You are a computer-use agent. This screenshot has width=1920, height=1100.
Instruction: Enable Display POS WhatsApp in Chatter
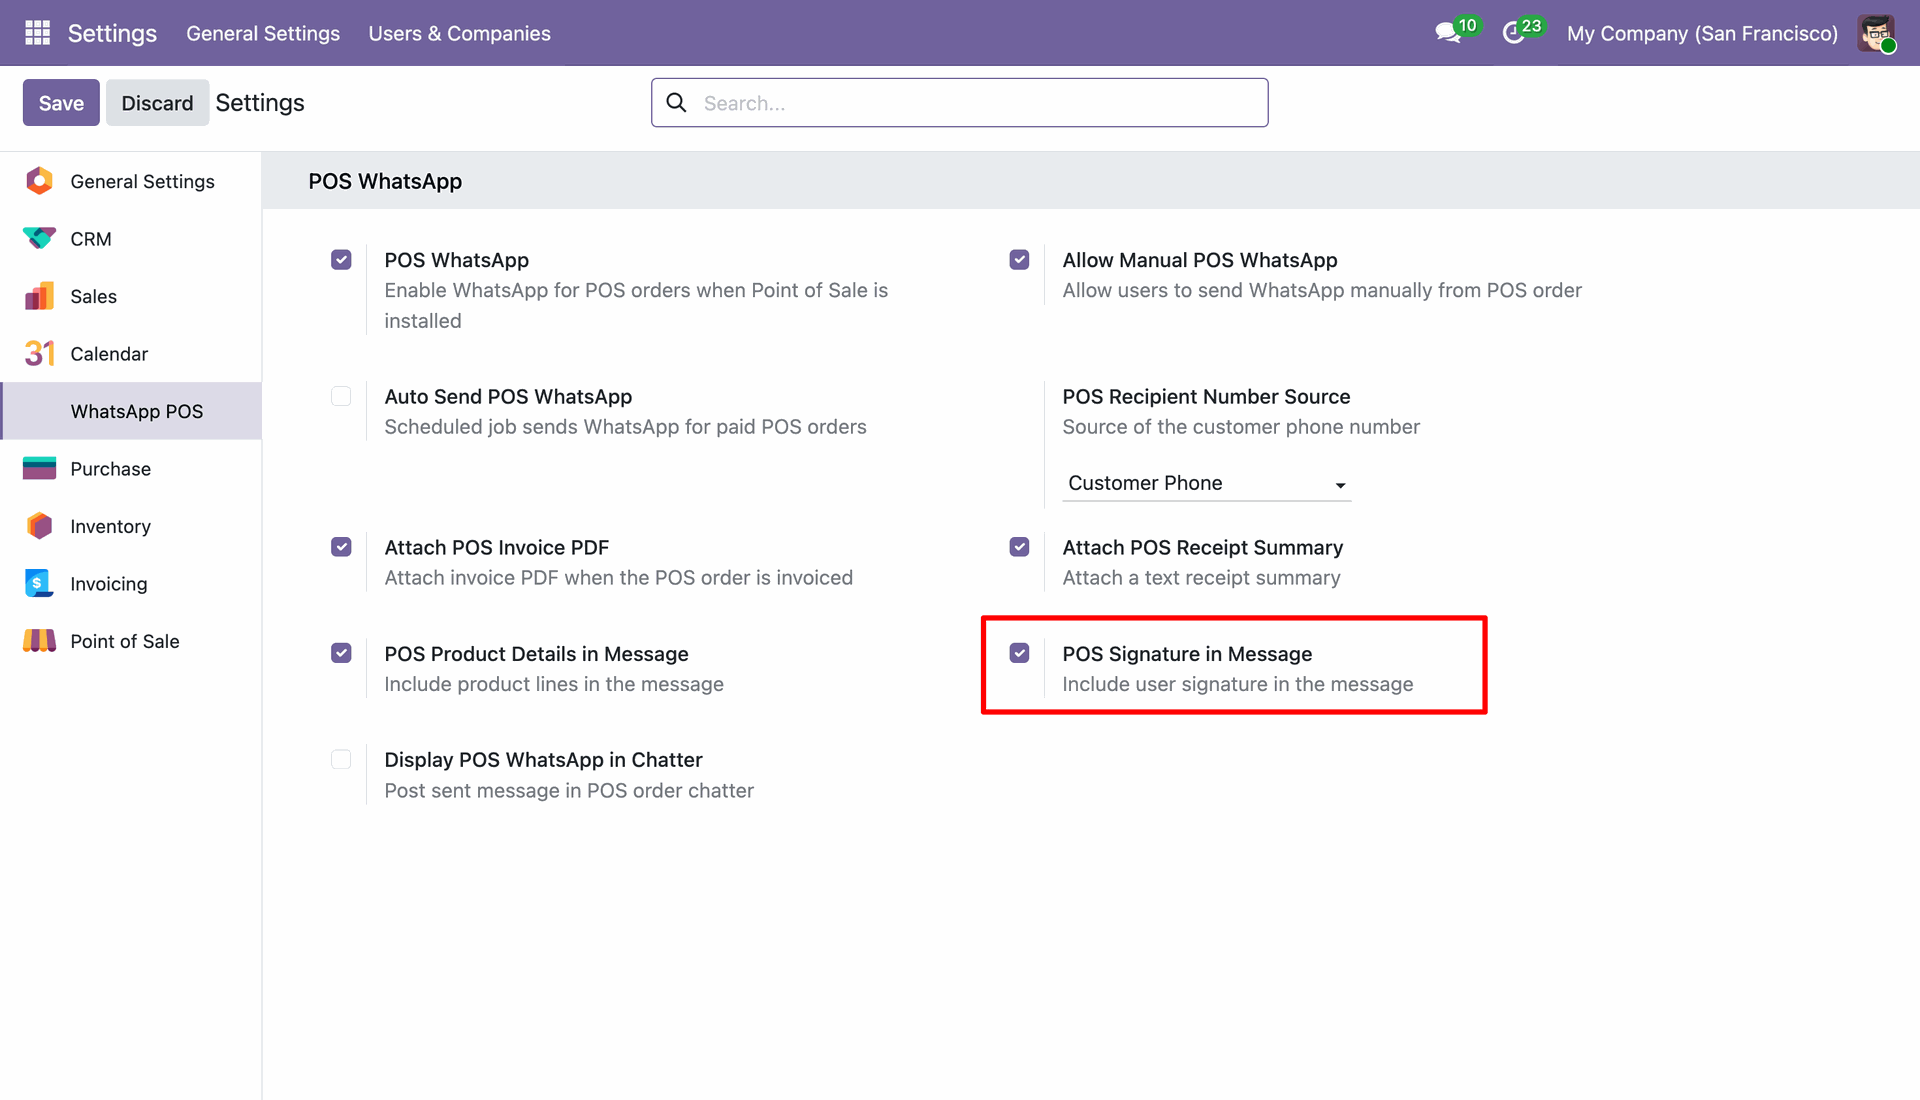coord(341,759)
